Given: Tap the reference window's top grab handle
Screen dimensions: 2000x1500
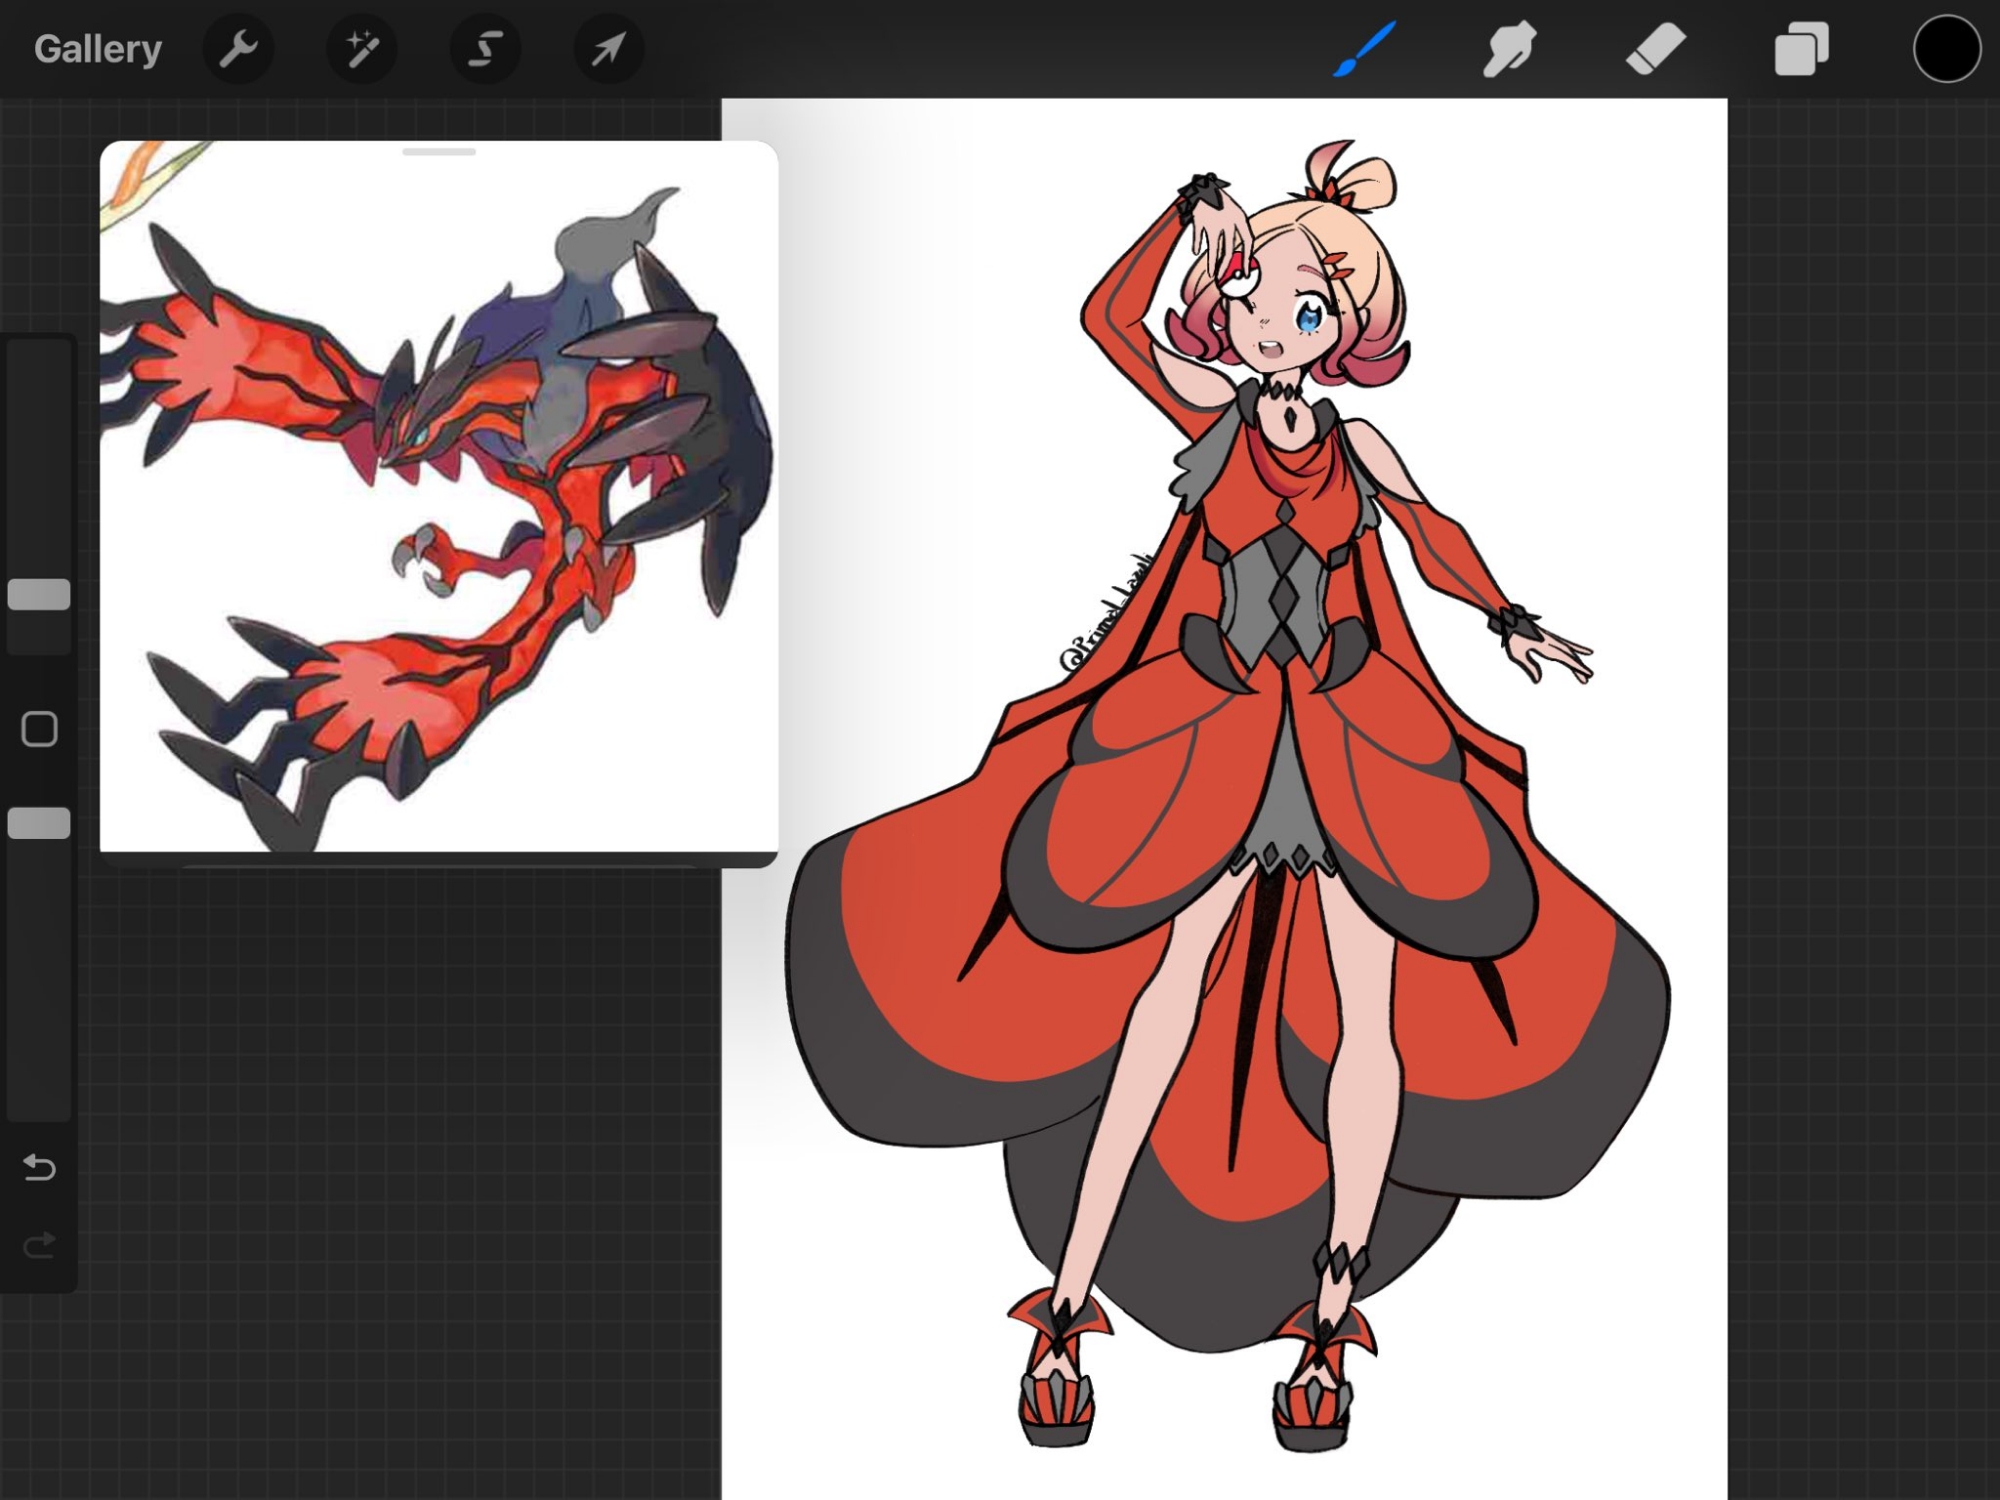Looking at the screenshot, I should (x=439, y=152).
